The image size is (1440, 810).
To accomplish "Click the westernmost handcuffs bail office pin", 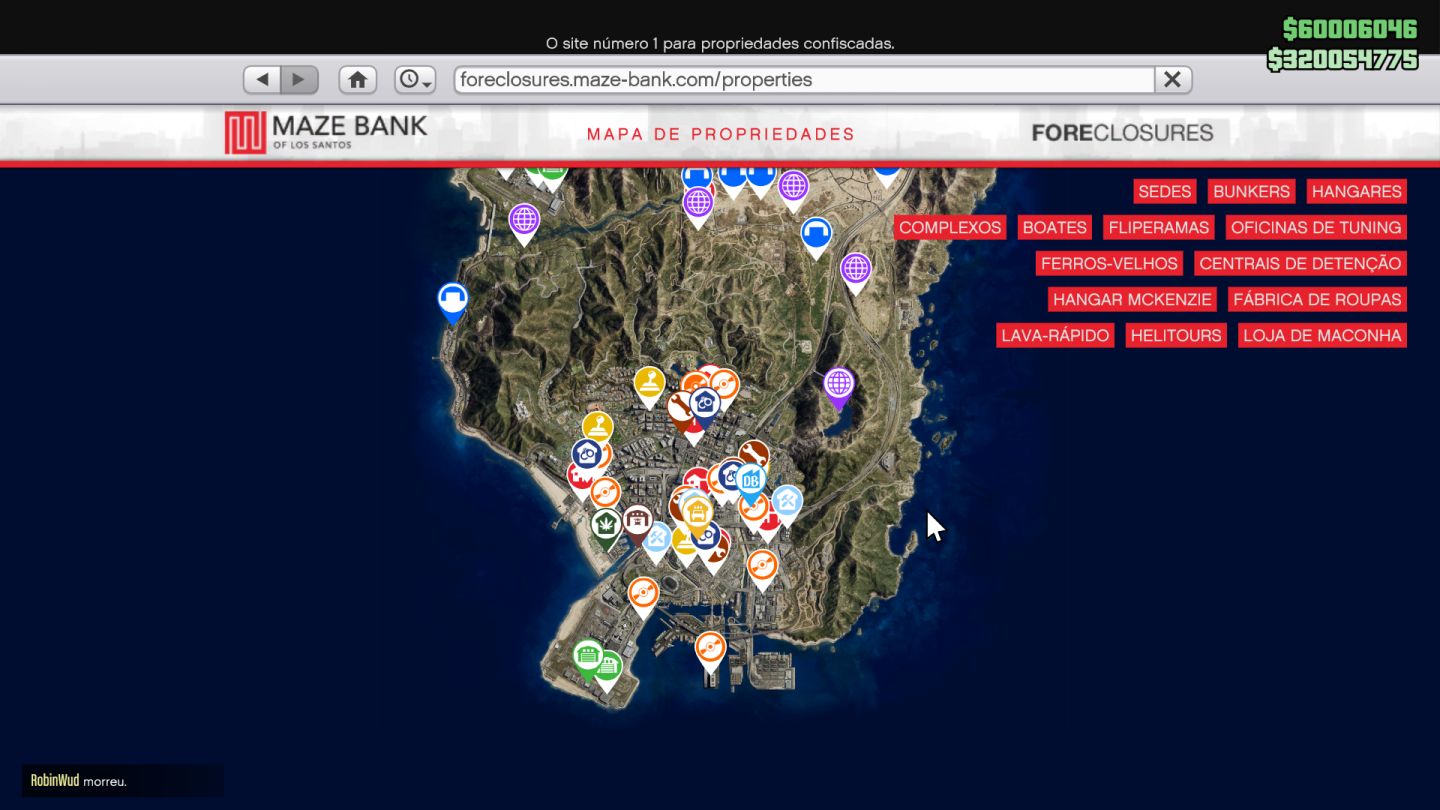I will [587, 455].
